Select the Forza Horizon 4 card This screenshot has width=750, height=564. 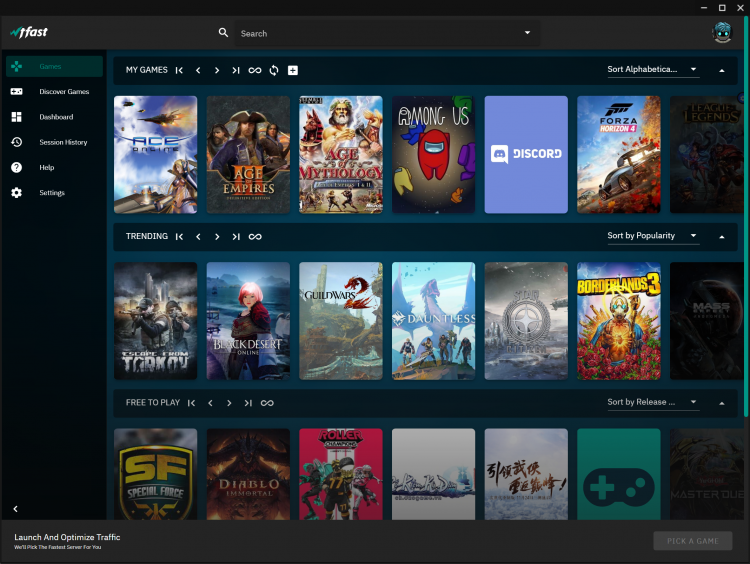coord(619,155)
